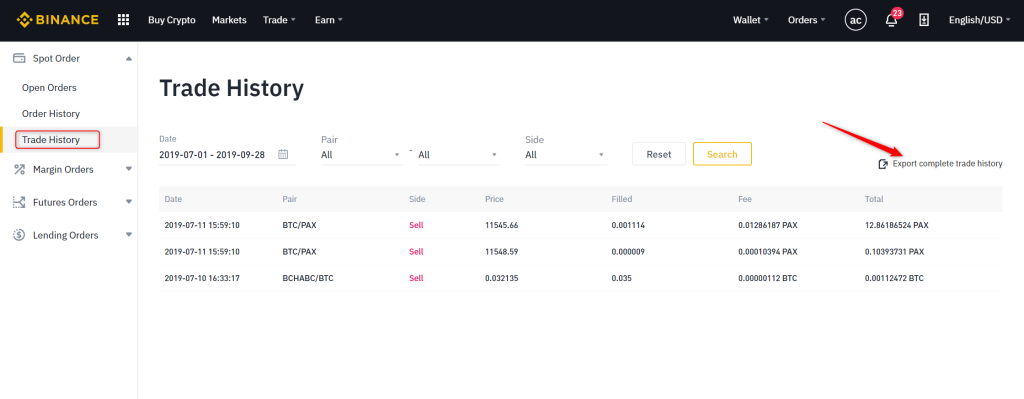The height and width of the screenshot is (399, 1024).
Task: Open the apps grid menu icon
Action: coord(123,20)
